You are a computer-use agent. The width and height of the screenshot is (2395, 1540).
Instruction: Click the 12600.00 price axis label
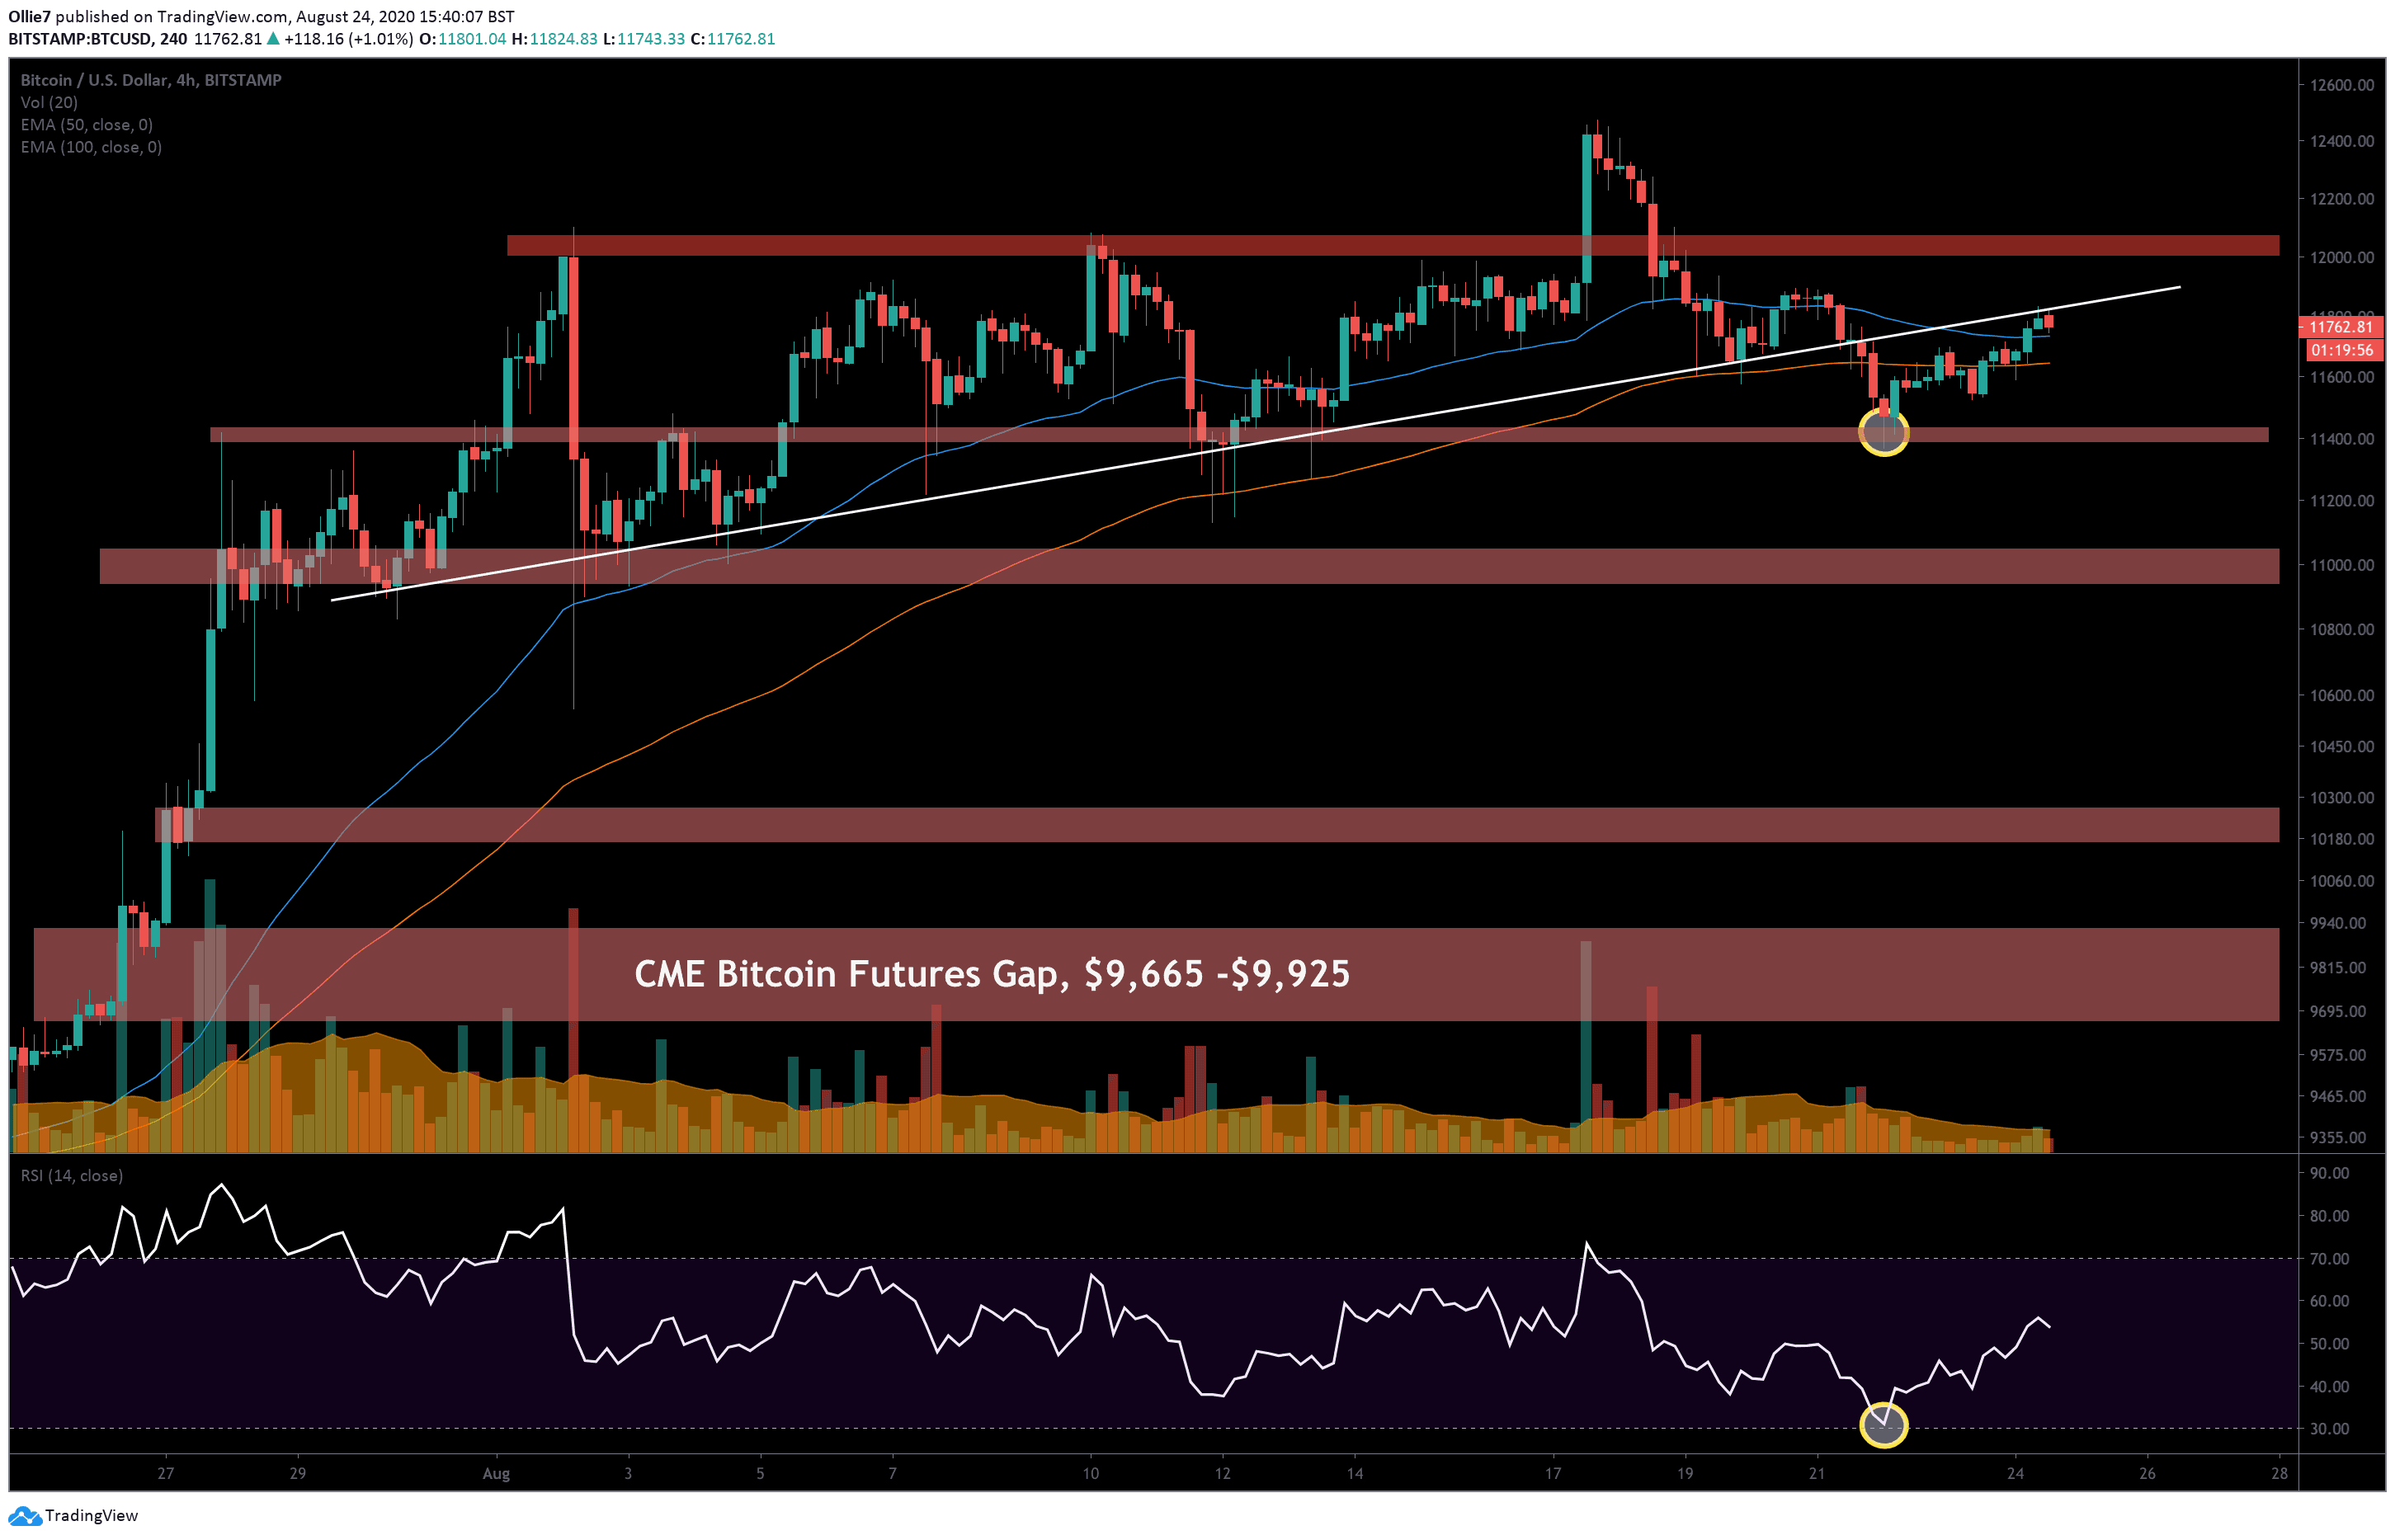tap(2341, 85)
